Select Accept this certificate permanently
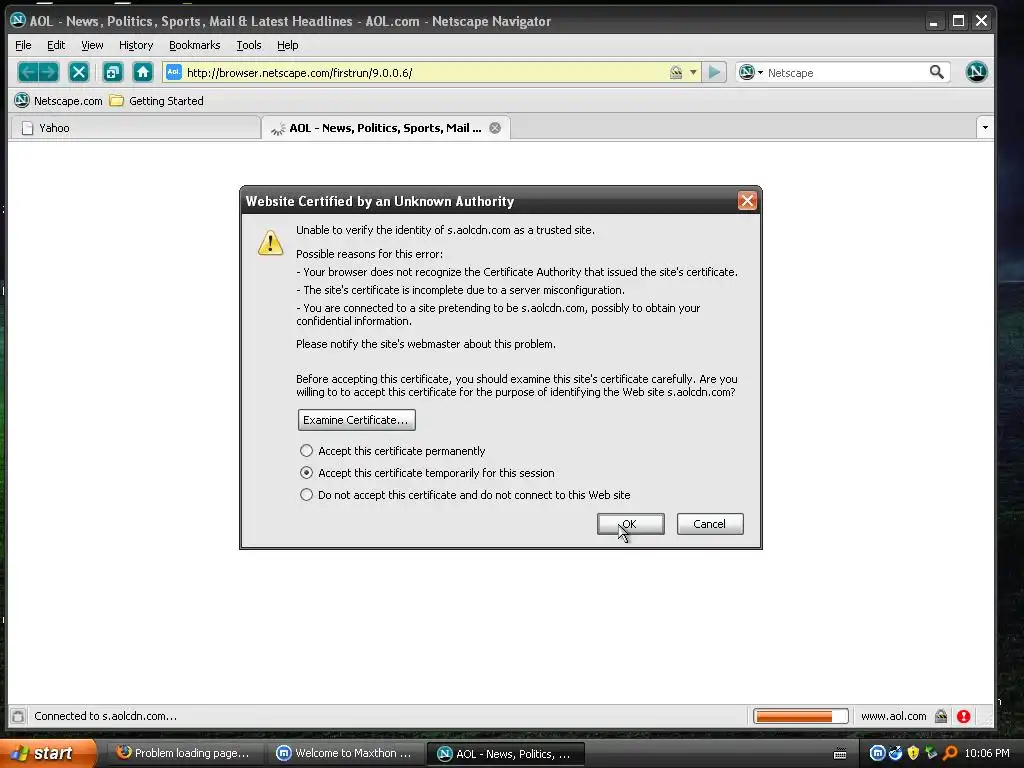This screenshot has height=768, width=1024. coord(306,451)
